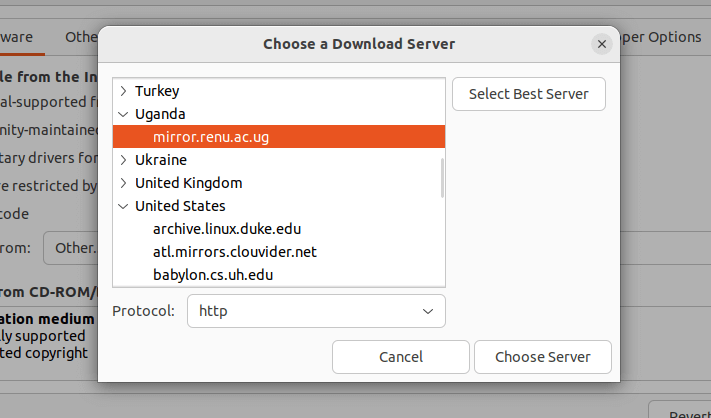Click the server list scrollbar
This screenshot has height=418, width=711.
click(441, 177)
